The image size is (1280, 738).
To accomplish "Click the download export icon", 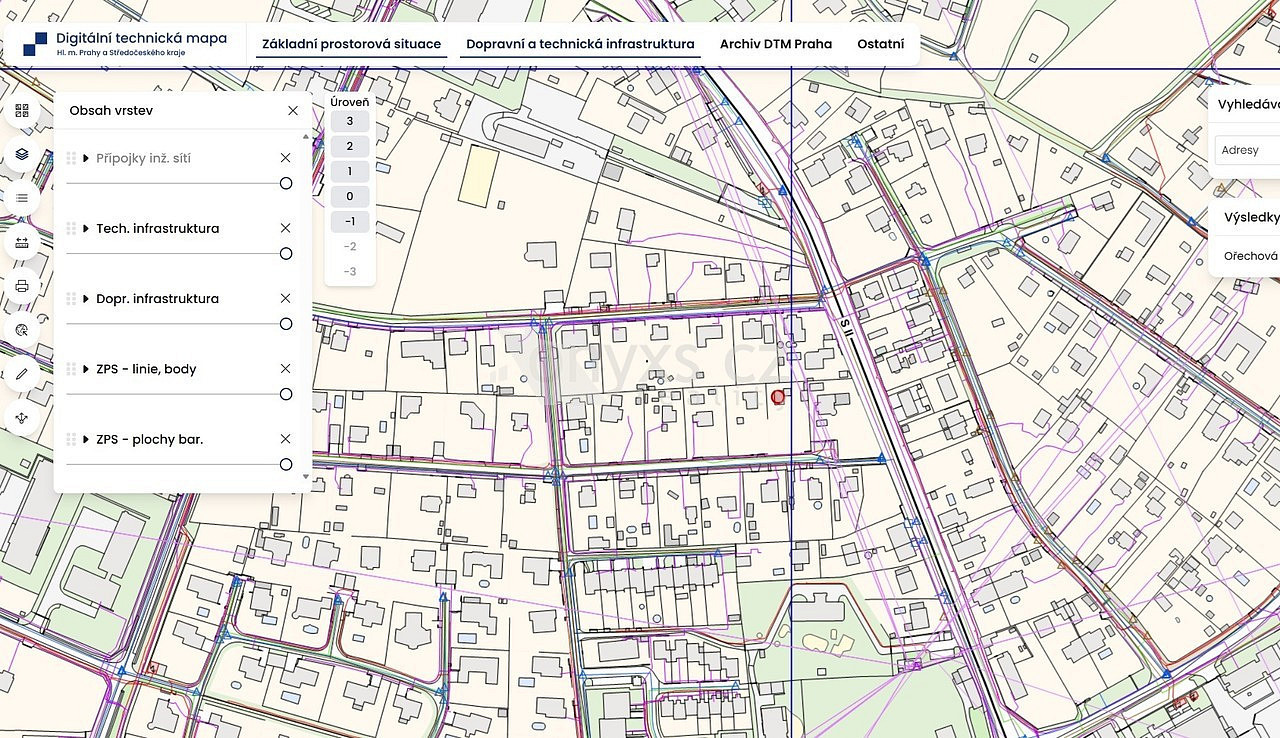I will pyautogui.click(x=22, y=417).
